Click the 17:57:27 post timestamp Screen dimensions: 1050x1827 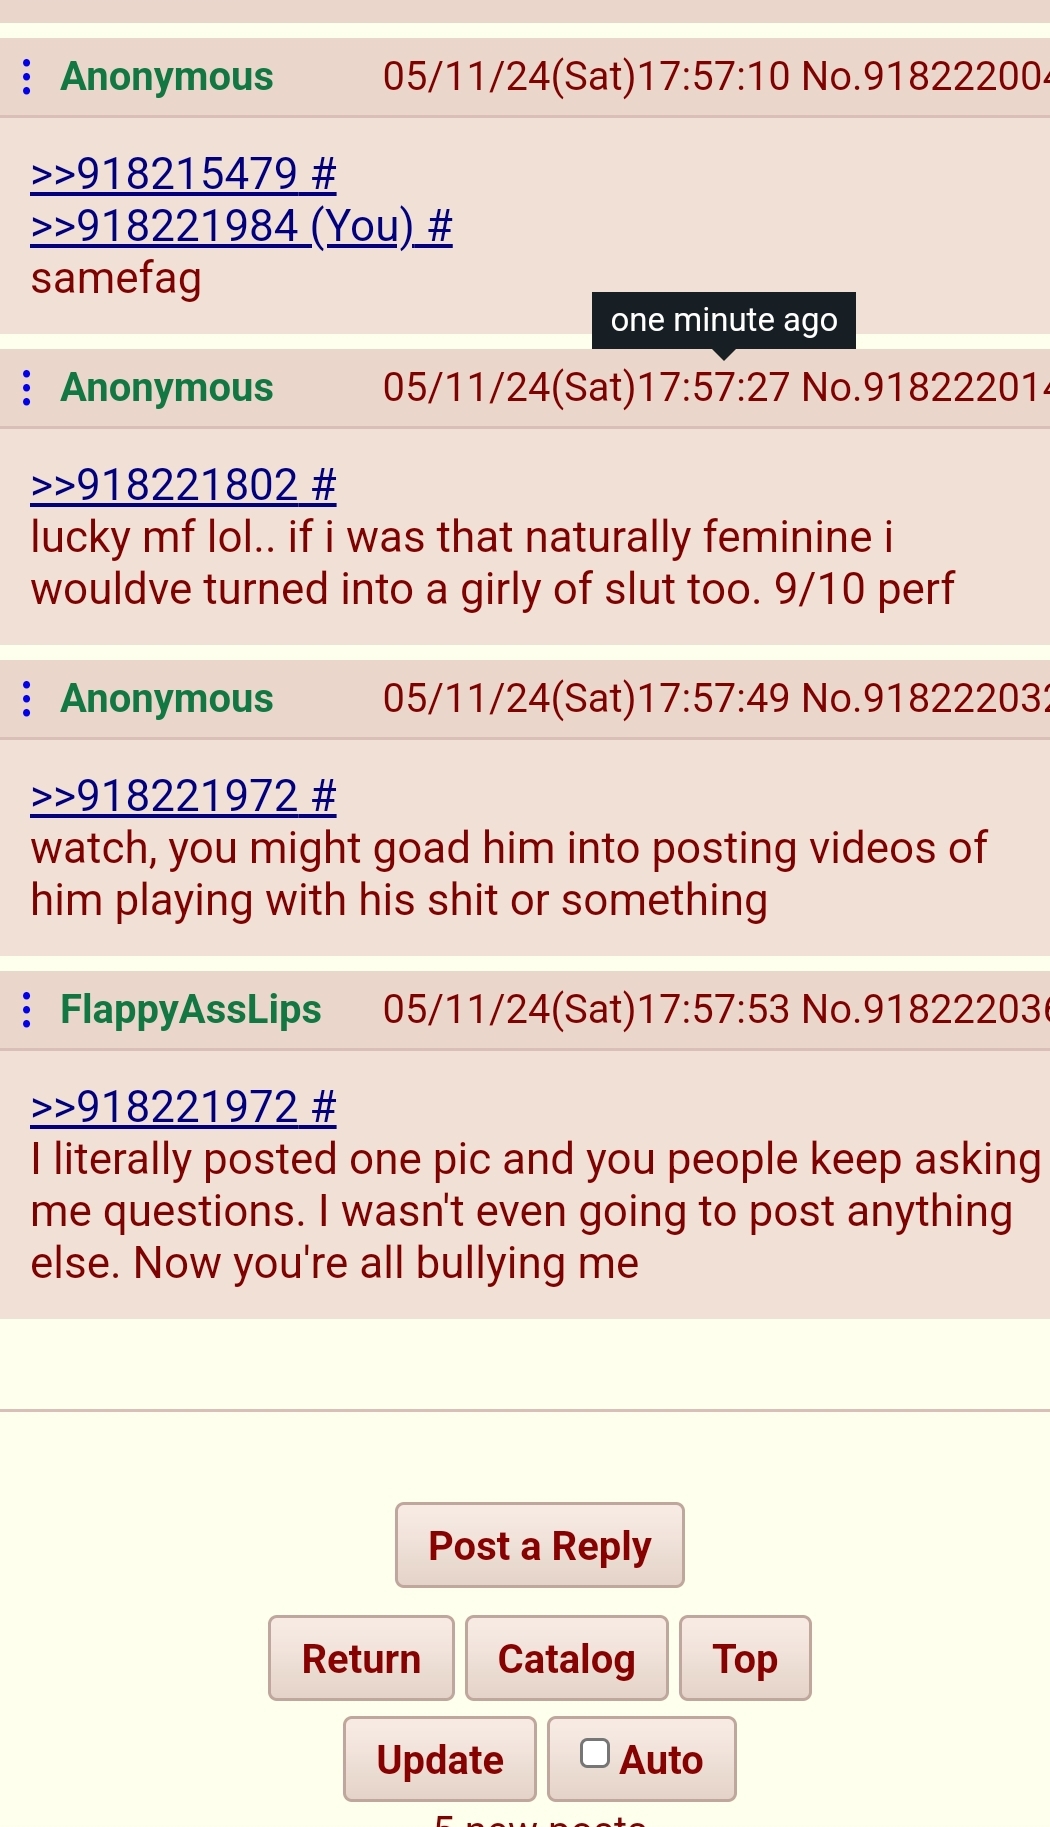587,388
